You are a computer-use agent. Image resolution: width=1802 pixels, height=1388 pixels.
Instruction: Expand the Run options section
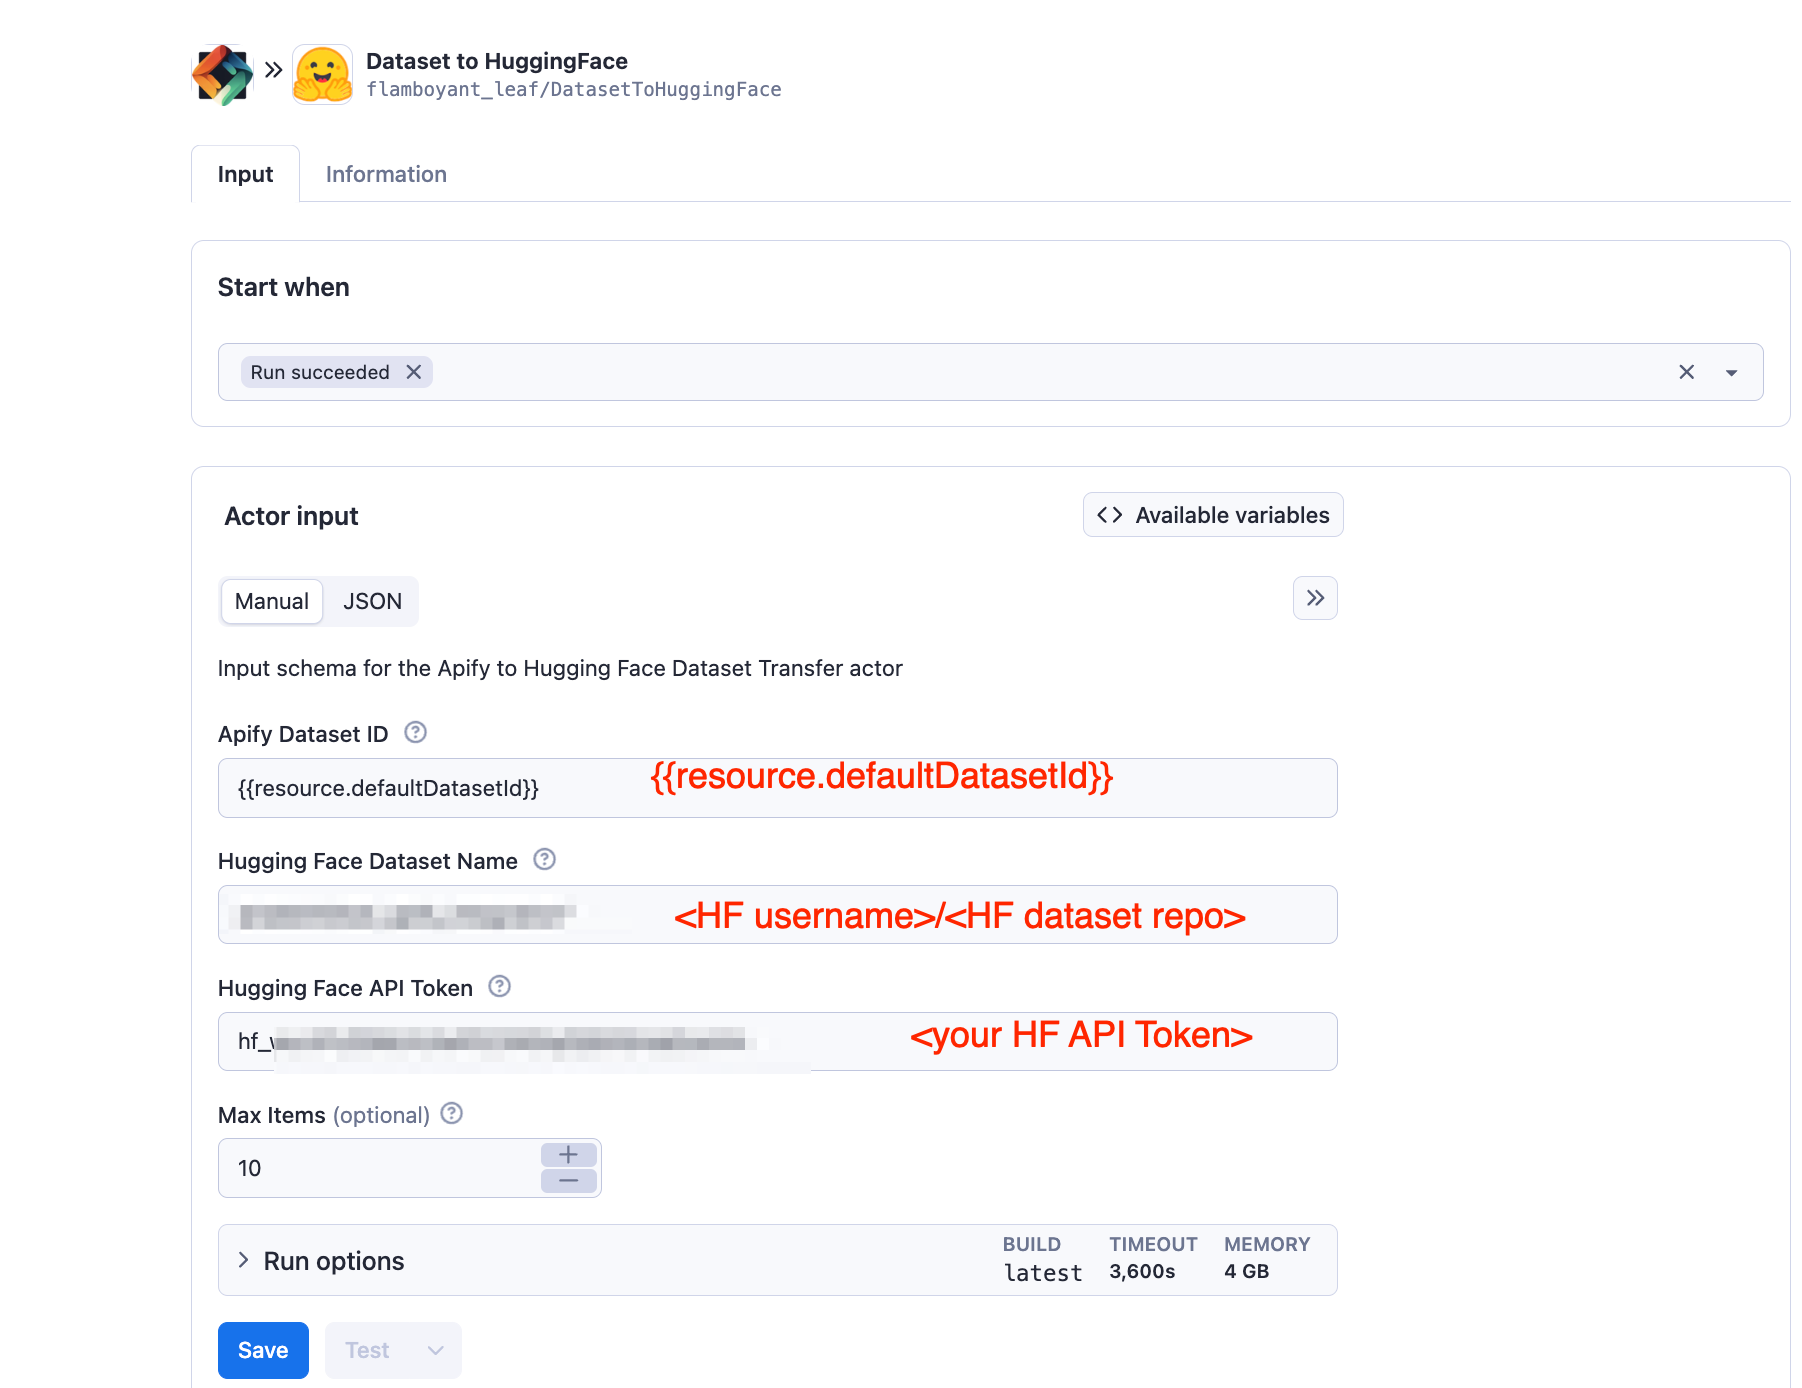click(x=777, y=1260)
